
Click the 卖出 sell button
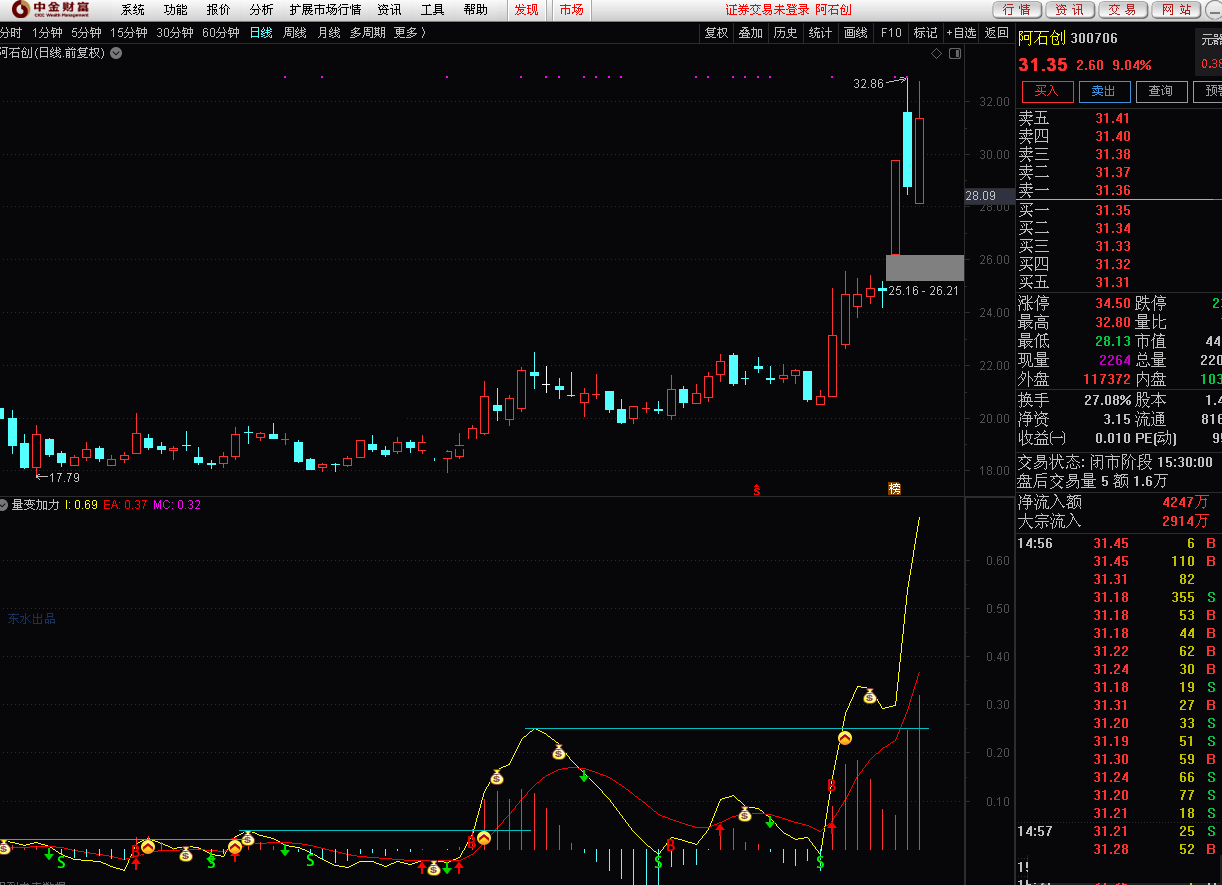[1104, 91]
